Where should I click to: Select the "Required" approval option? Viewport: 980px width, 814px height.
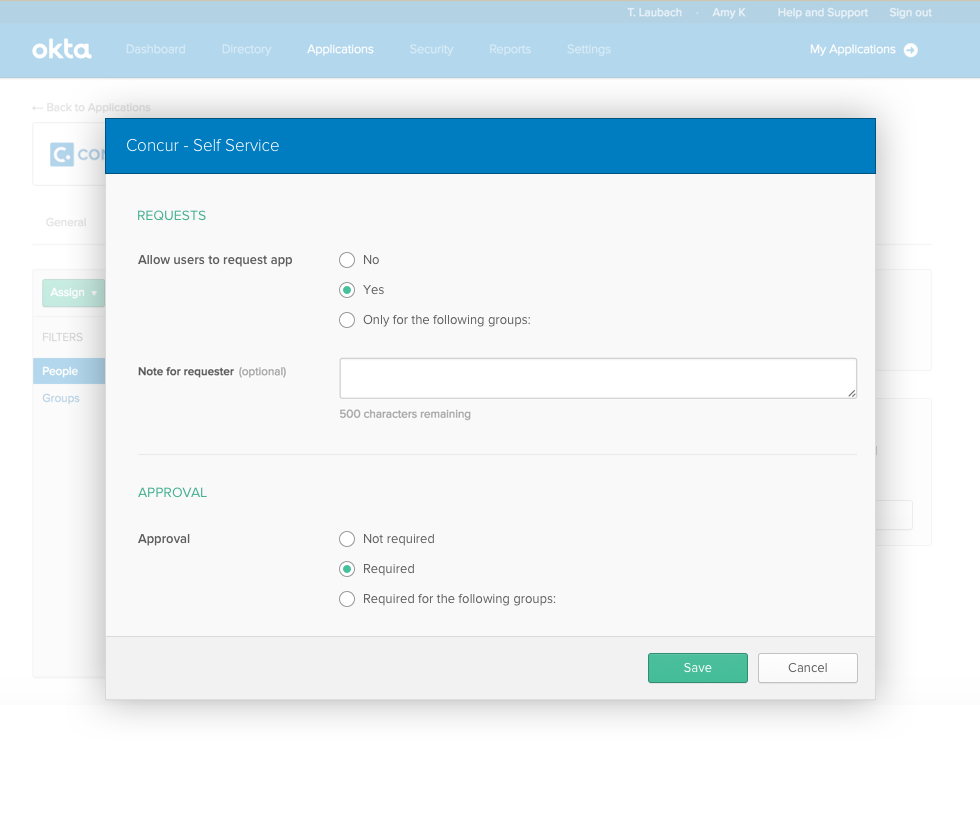click(x=347, y=568)
